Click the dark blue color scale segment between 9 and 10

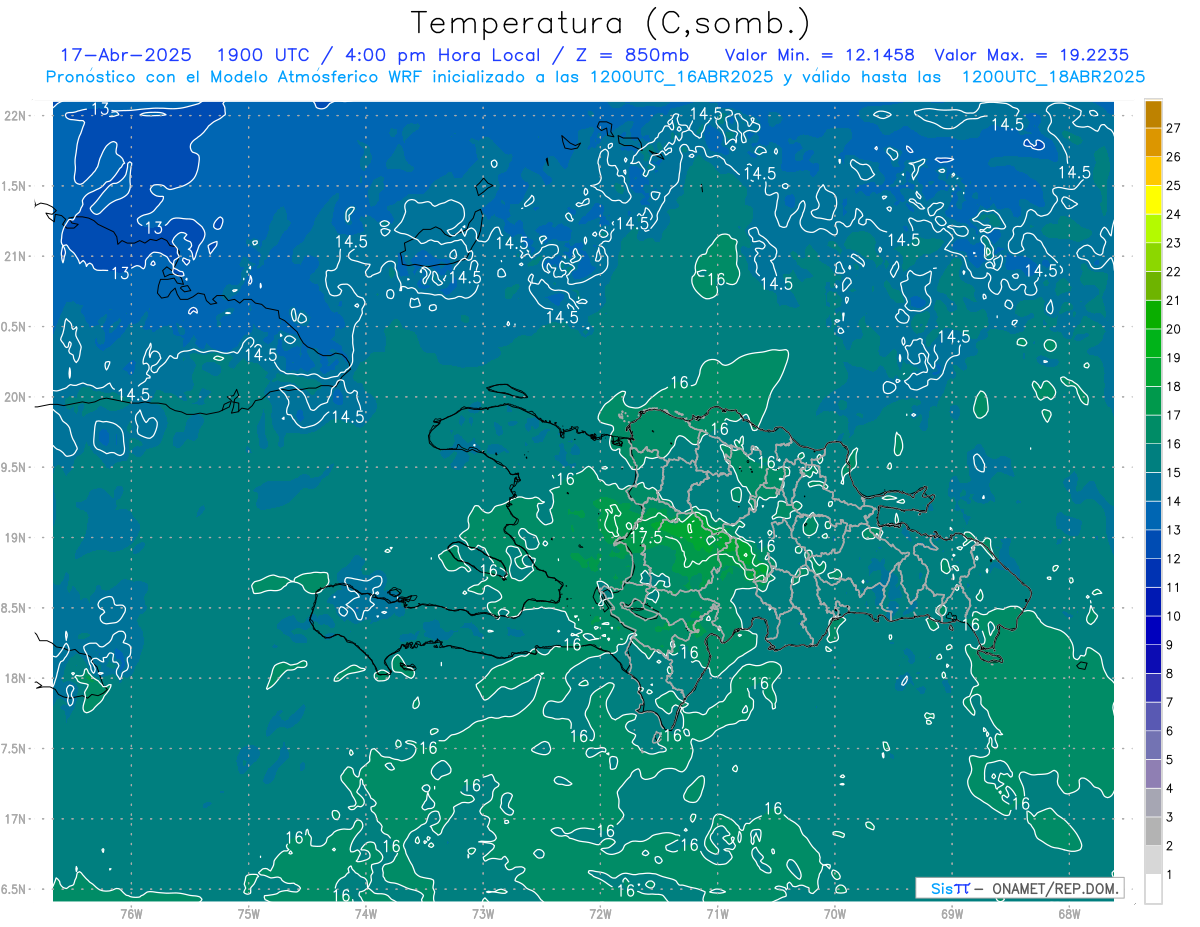tap(1153, 630)
